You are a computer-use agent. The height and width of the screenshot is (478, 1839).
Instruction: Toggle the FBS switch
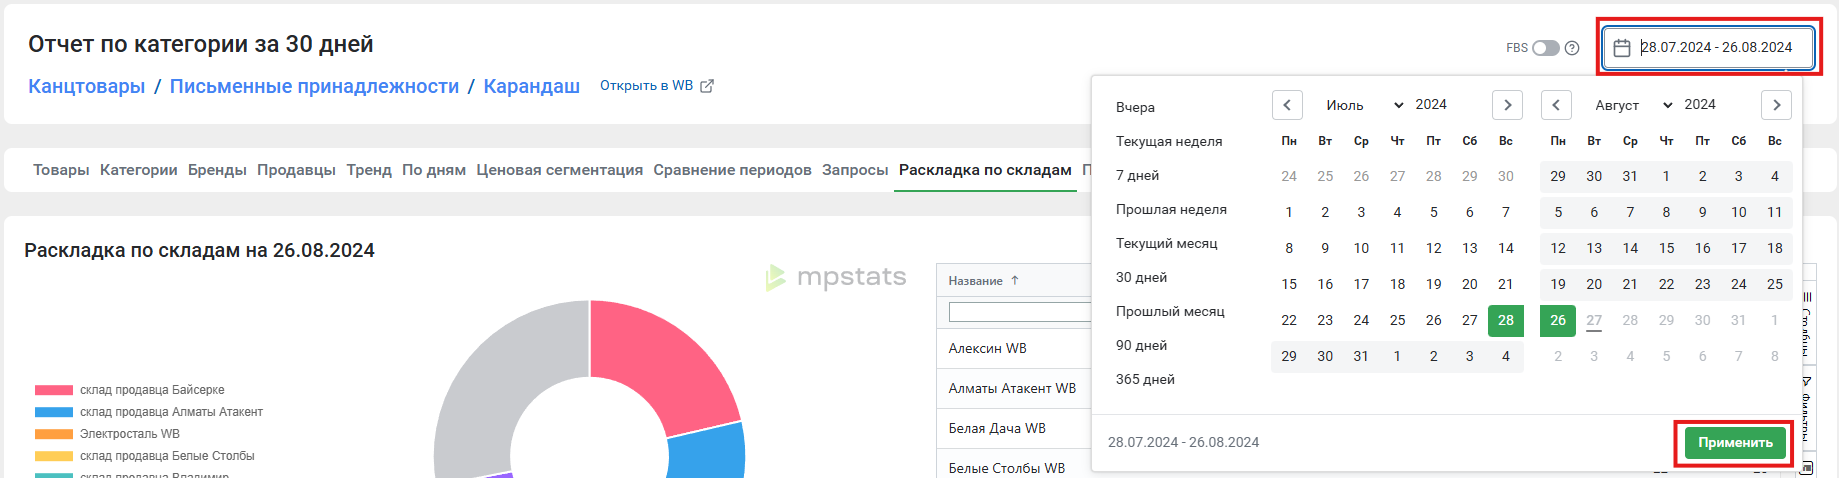[x=1546, y=48]
